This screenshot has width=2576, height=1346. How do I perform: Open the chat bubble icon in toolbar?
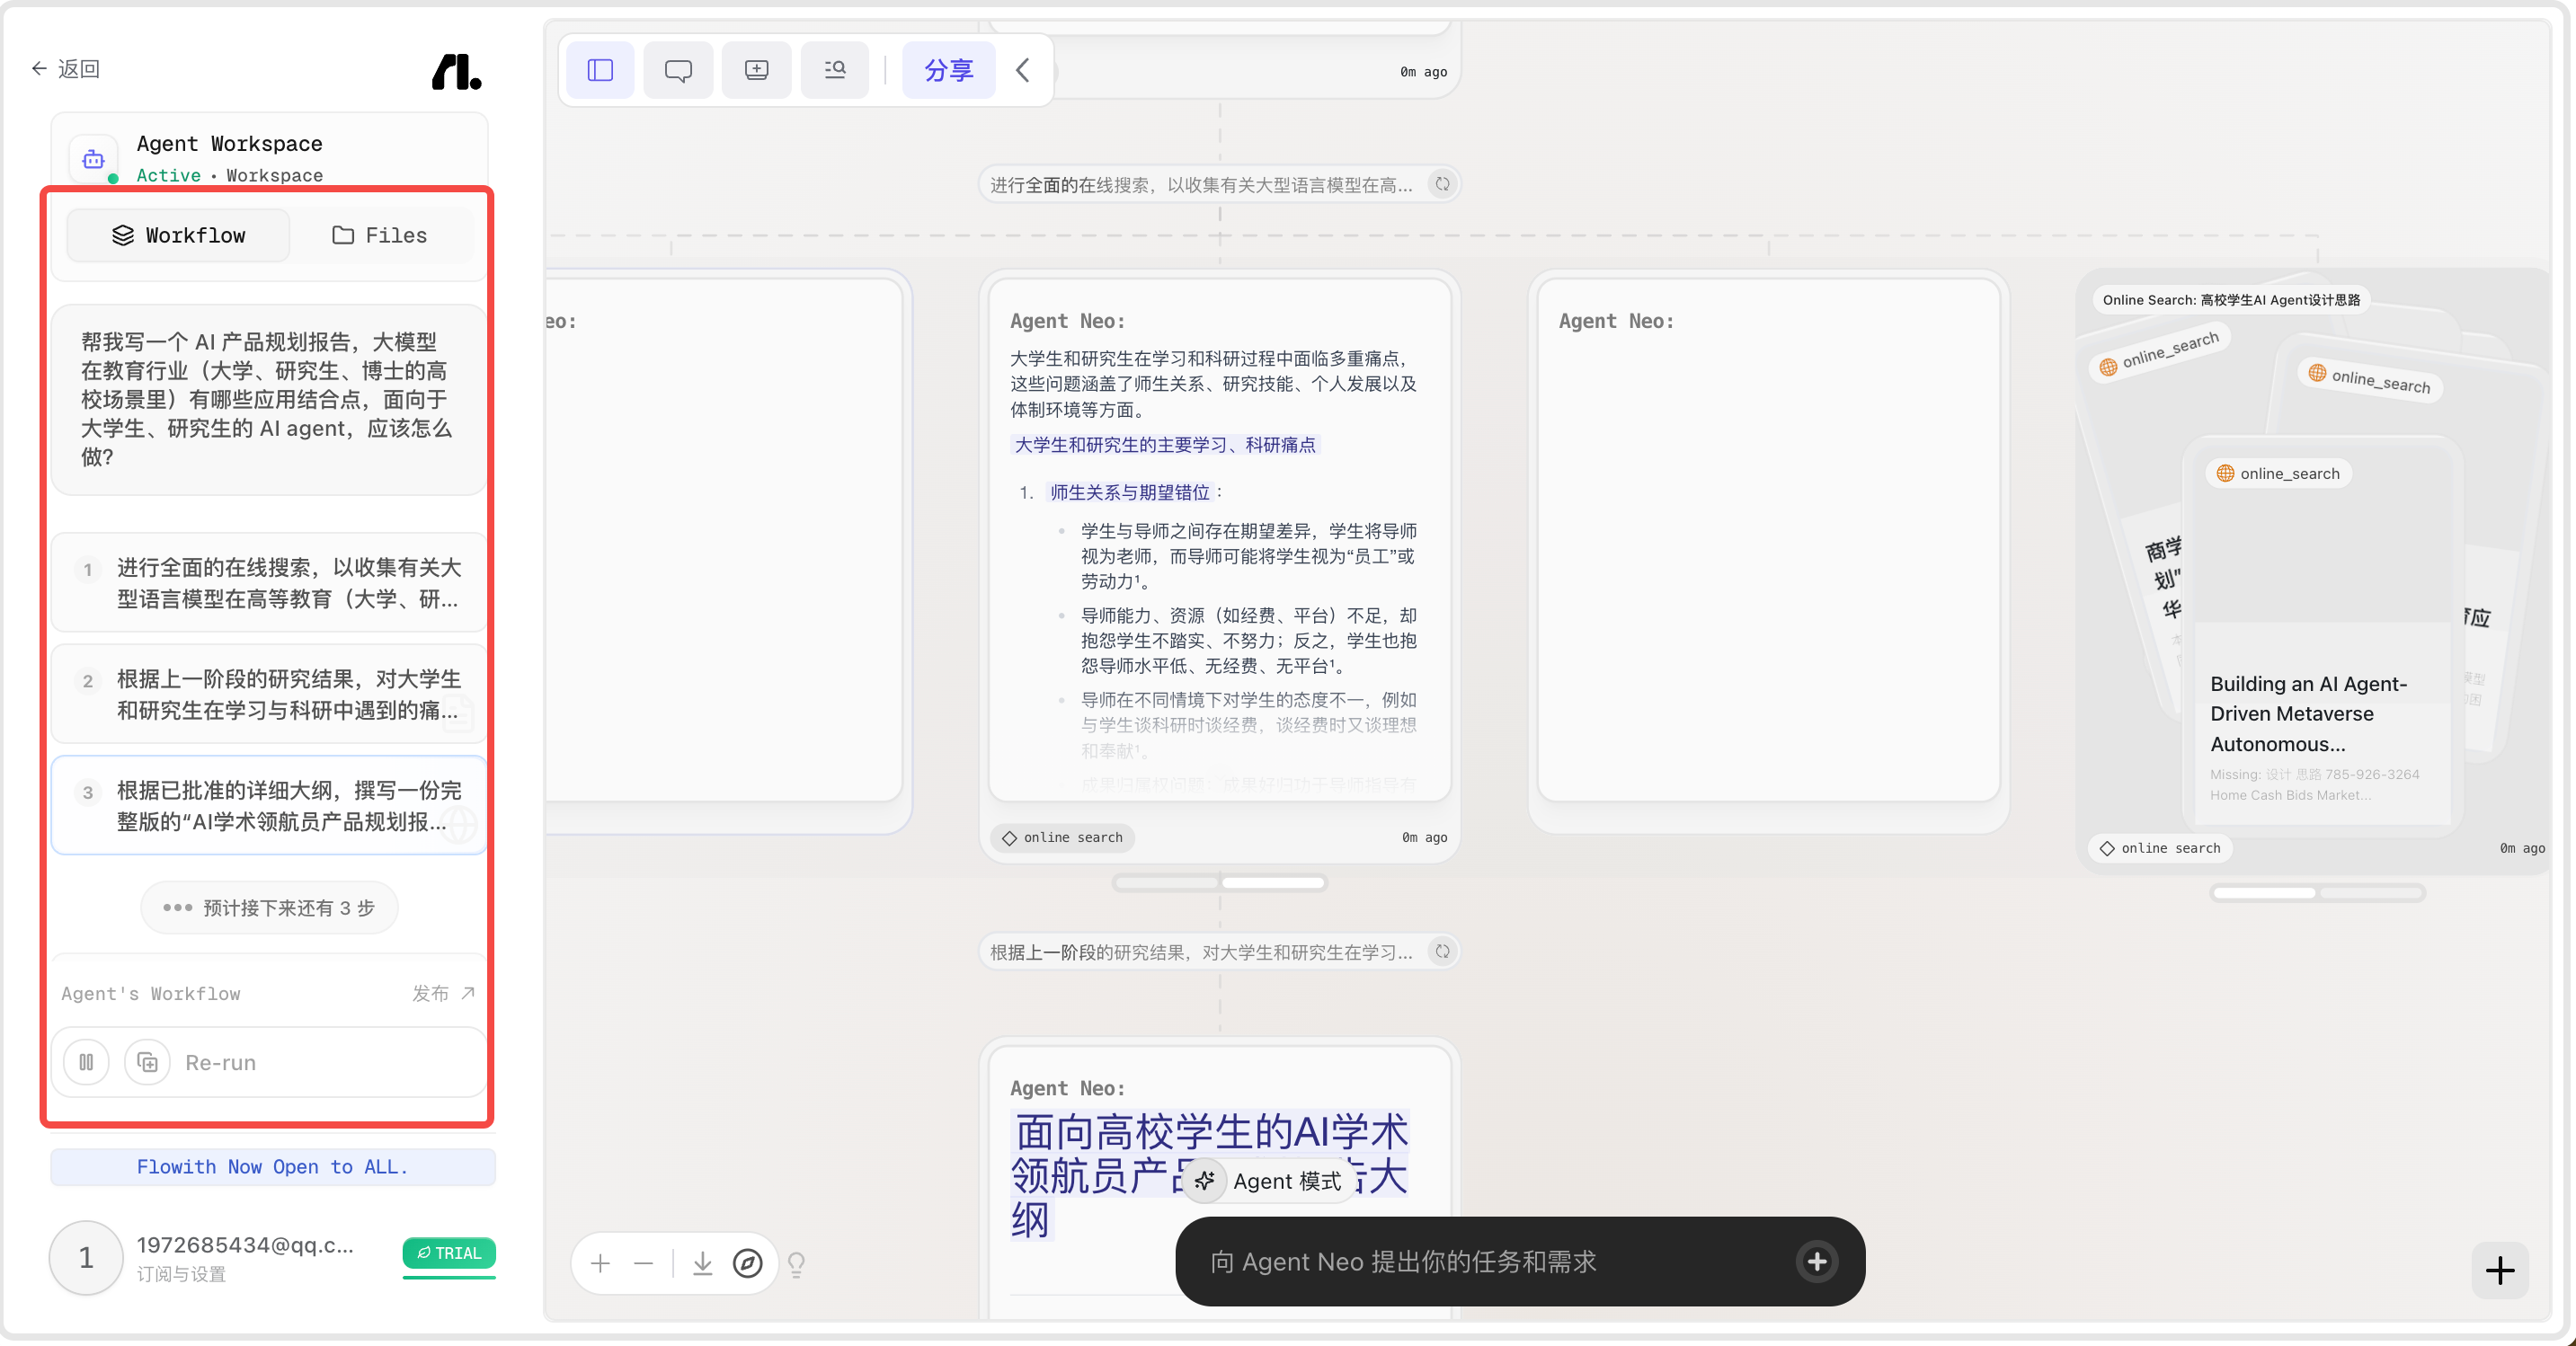678,70
